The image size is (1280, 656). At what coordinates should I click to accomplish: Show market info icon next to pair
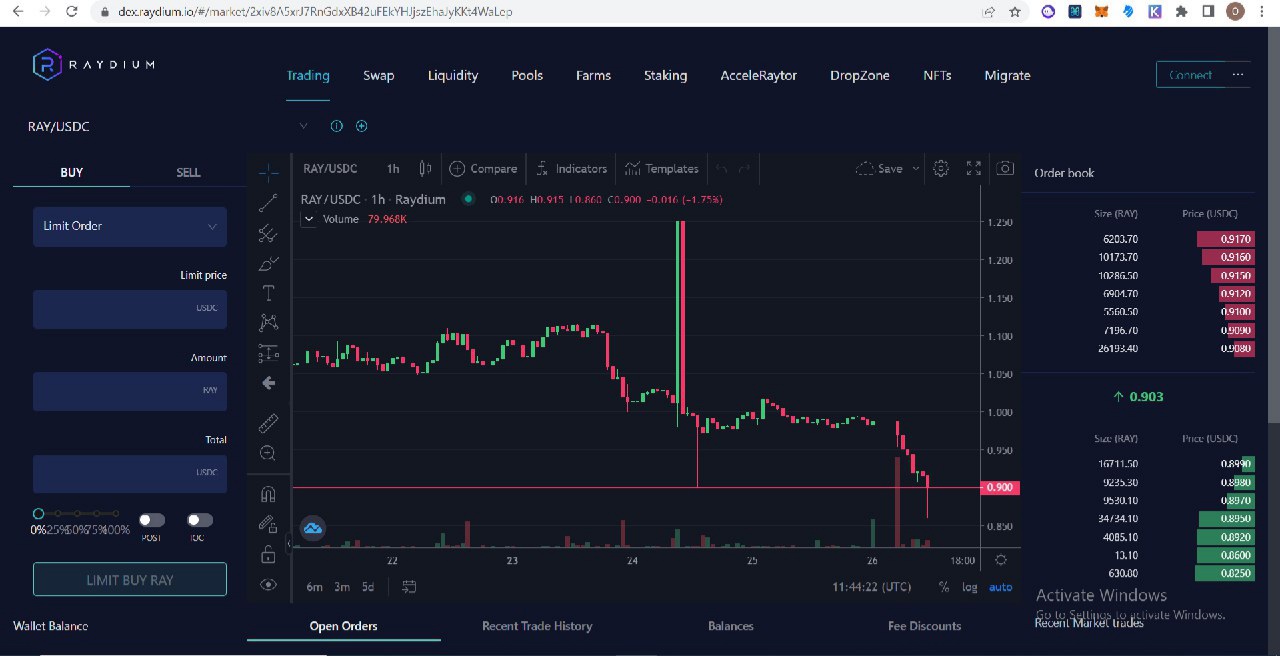336,126
